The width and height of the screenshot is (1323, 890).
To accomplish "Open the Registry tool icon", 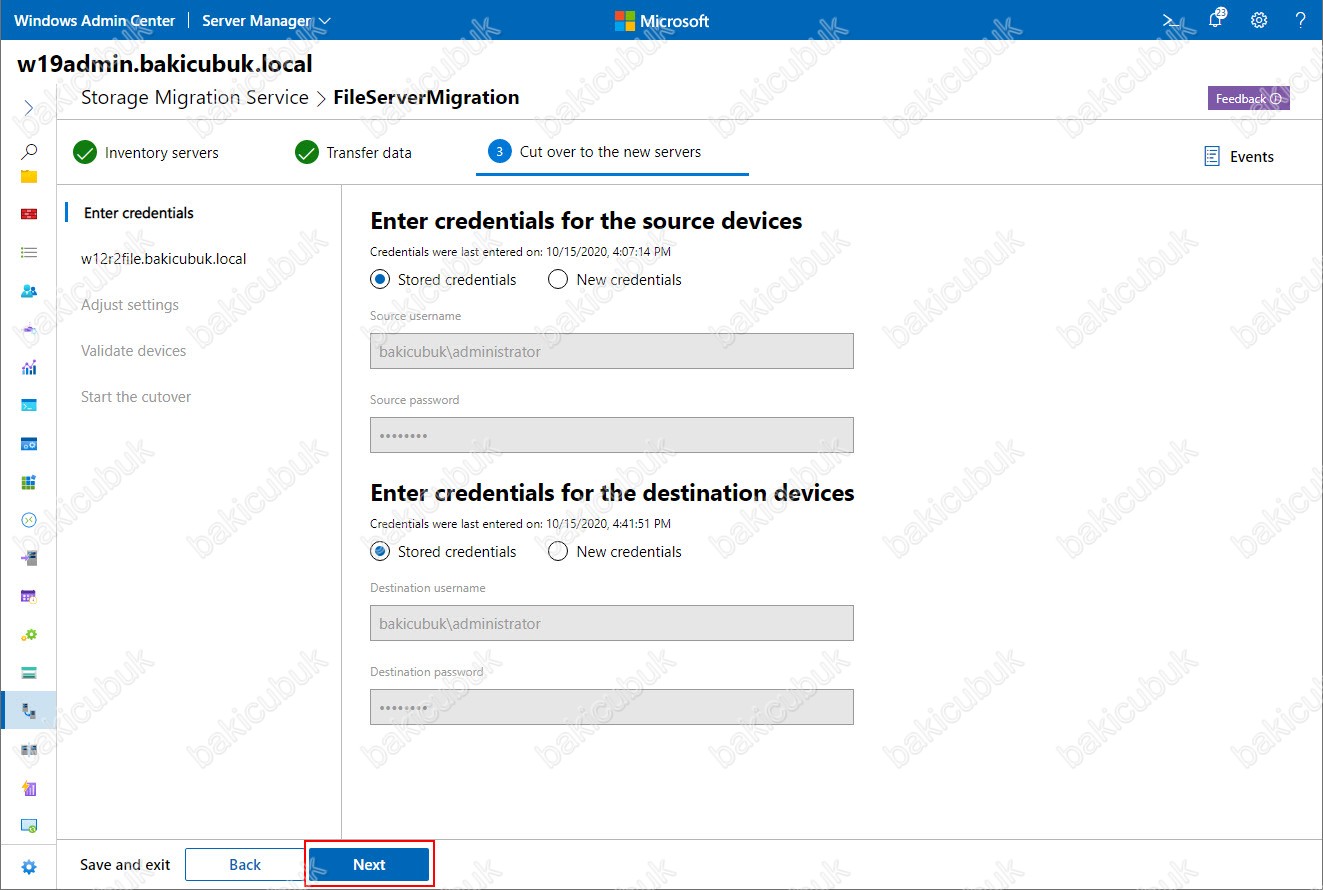I will tap(29, 482).
